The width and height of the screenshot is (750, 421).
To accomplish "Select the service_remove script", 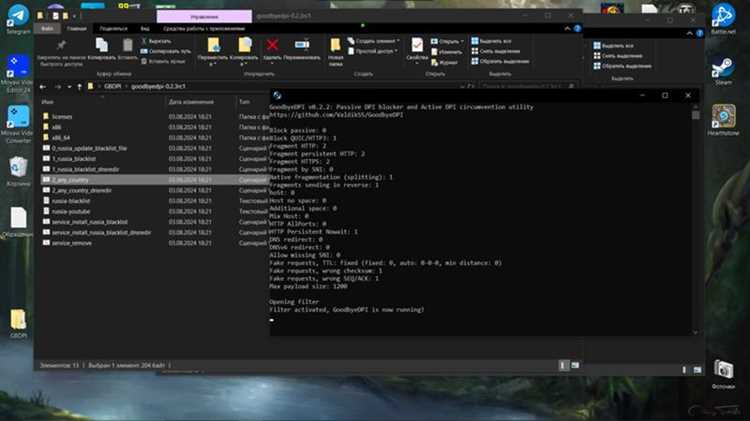I will coord(72,243).
